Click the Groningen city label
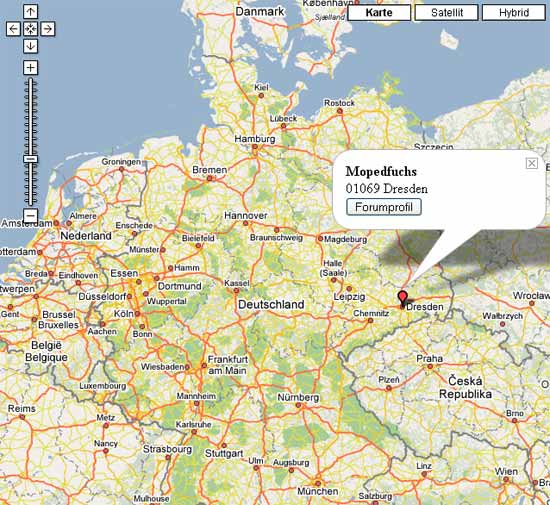This screenshot has width=550, height=505. click(x=121, y=162)
